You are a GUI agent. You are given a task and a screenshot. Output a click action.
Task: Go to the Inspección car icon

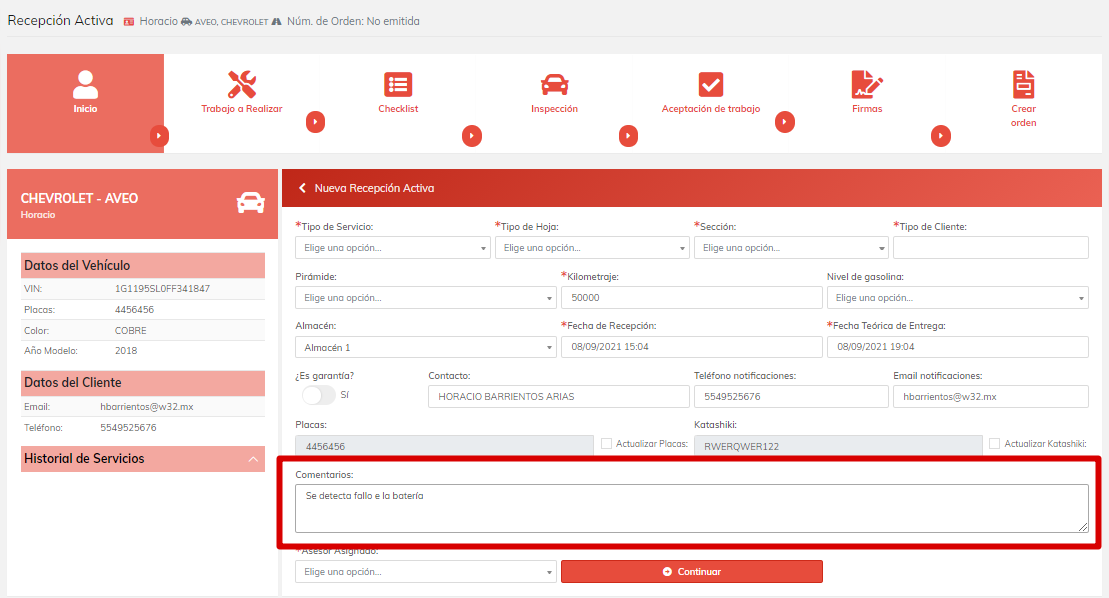tap(554, 85)
